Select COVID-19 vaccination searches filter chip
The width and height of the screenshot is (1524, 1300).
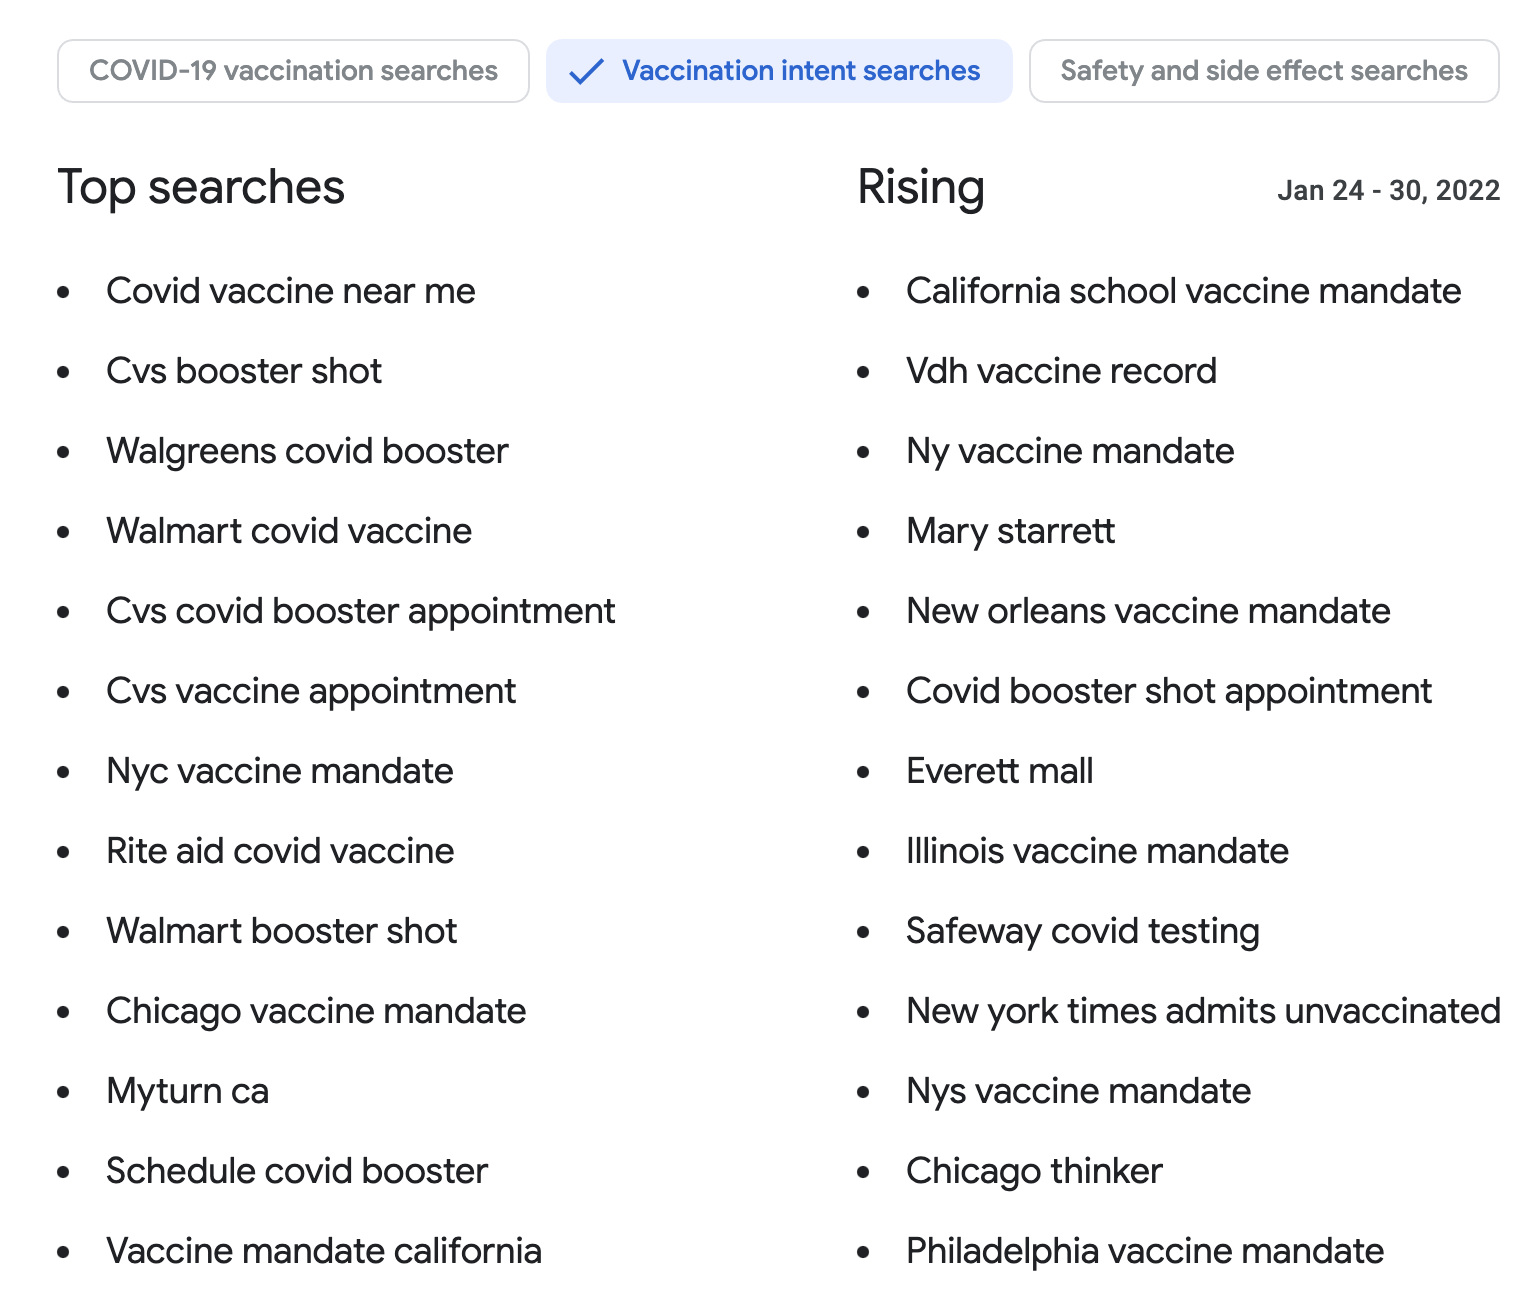pyautogui.click(x=293, y=71)
